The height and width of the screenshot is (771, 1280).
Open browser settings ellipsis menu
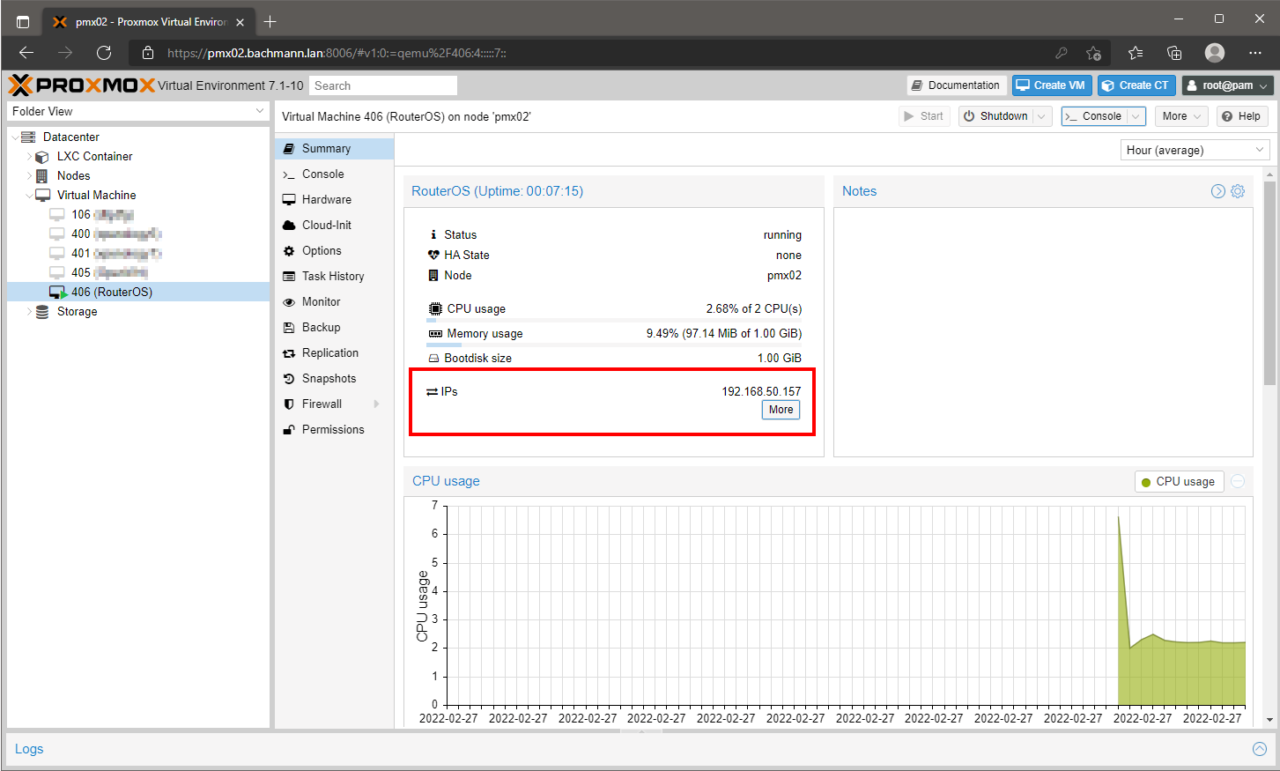point(1255,53)
